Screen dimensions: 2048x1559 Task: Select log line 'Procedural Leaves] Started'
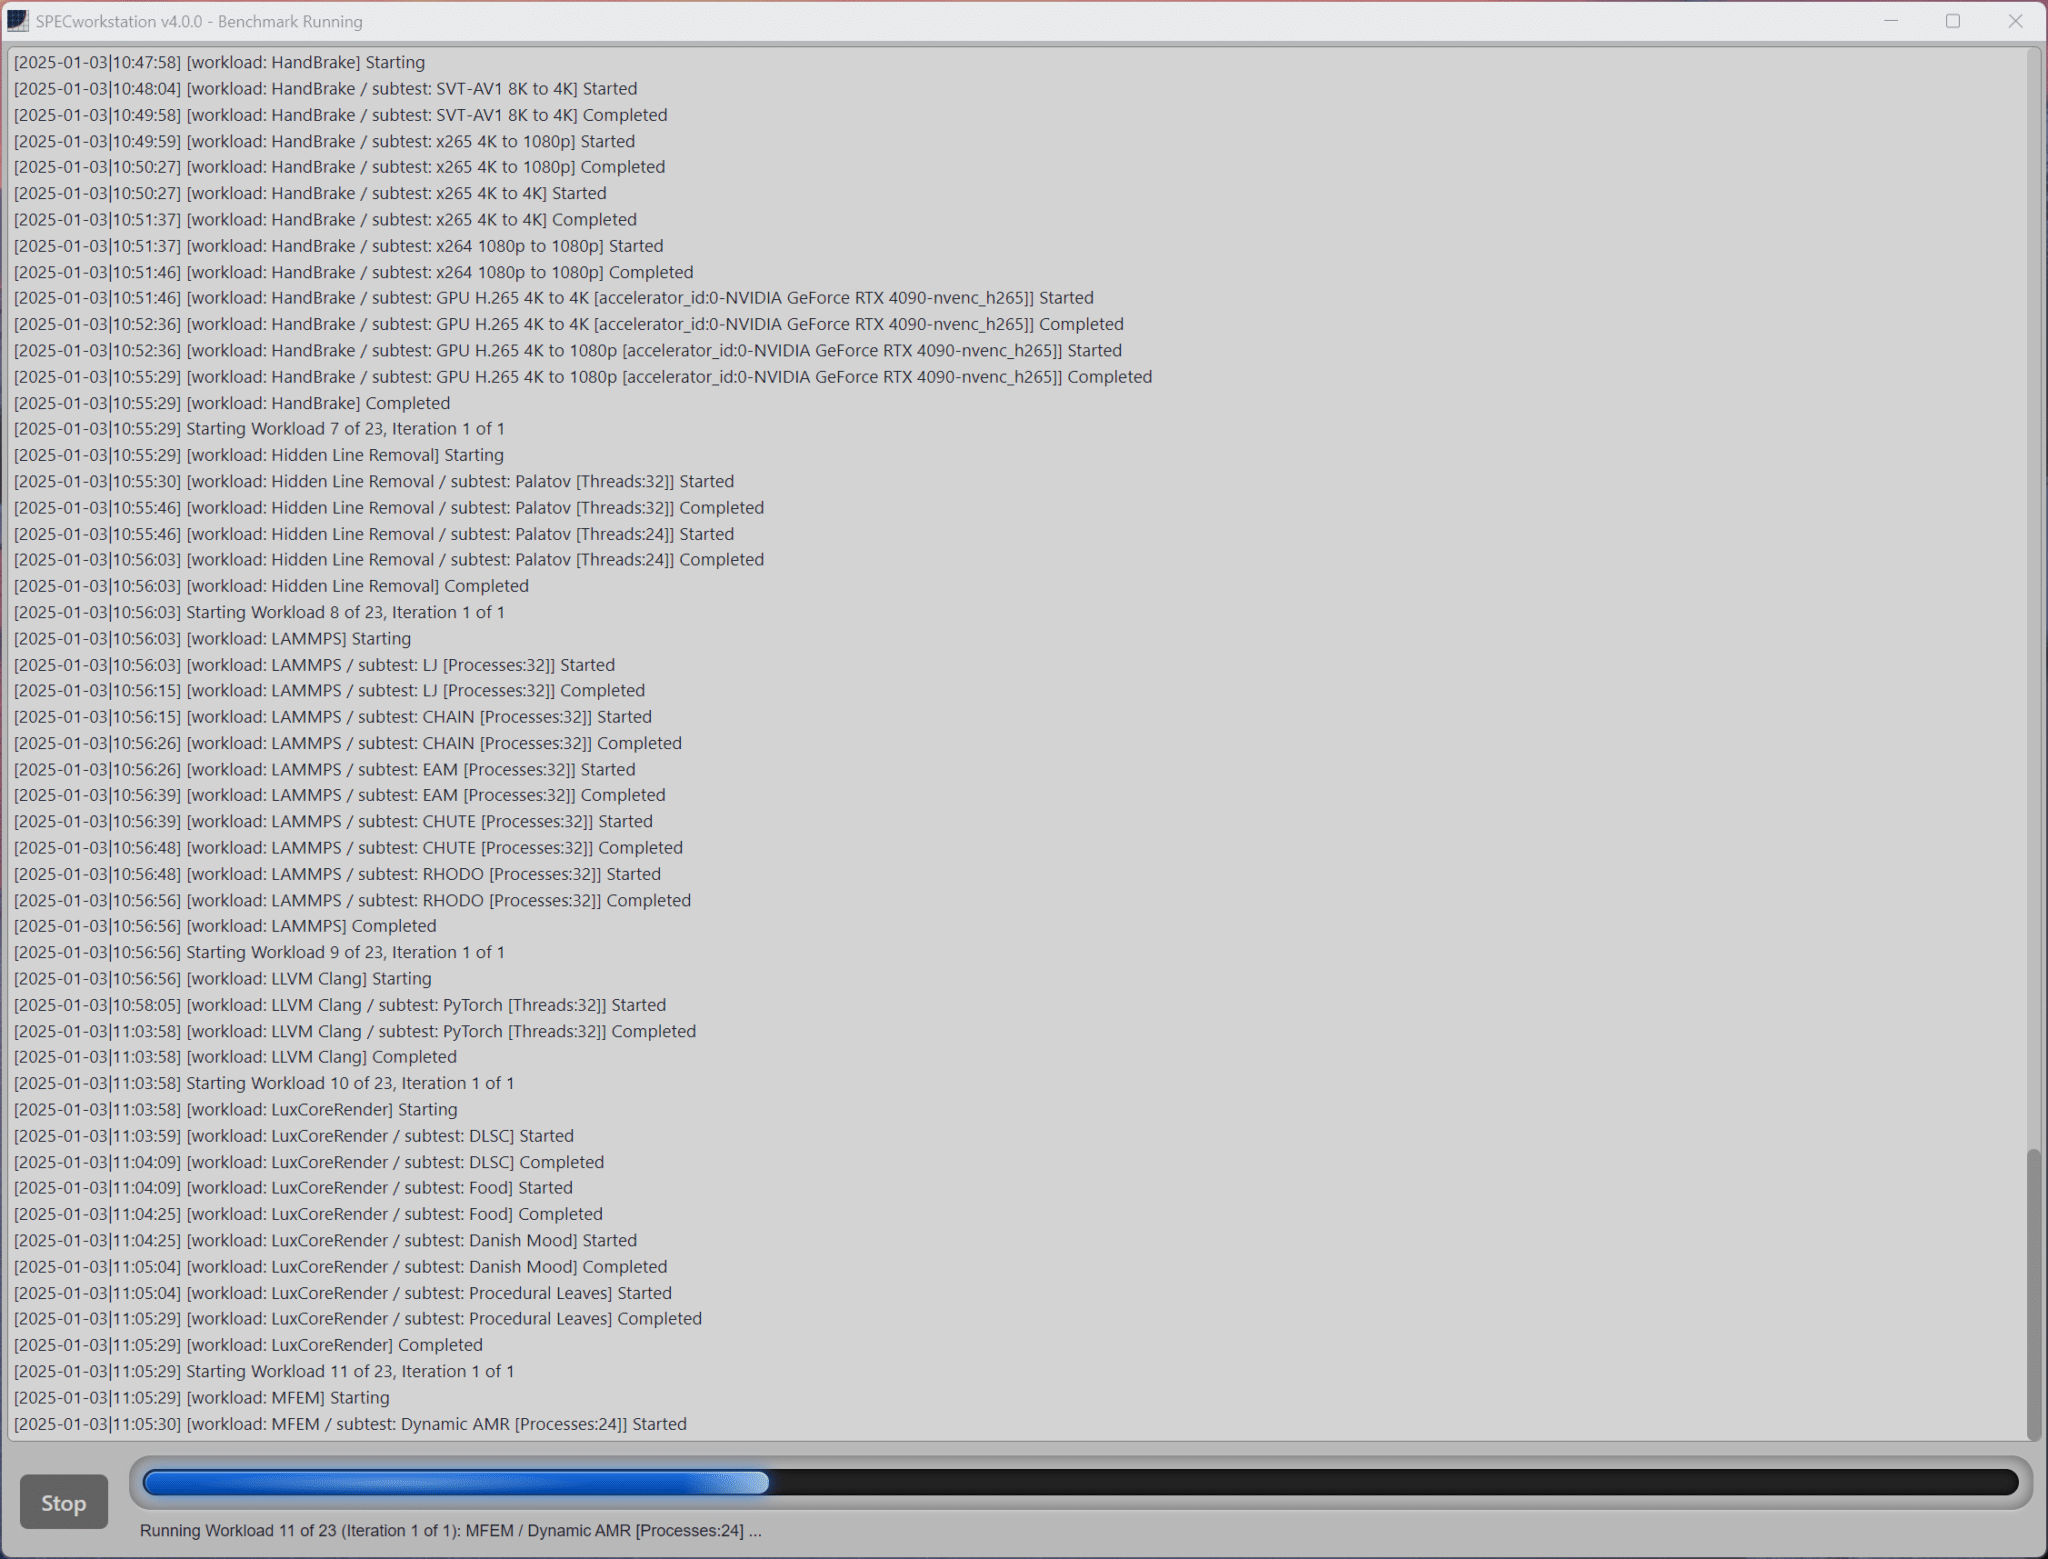343,1294
